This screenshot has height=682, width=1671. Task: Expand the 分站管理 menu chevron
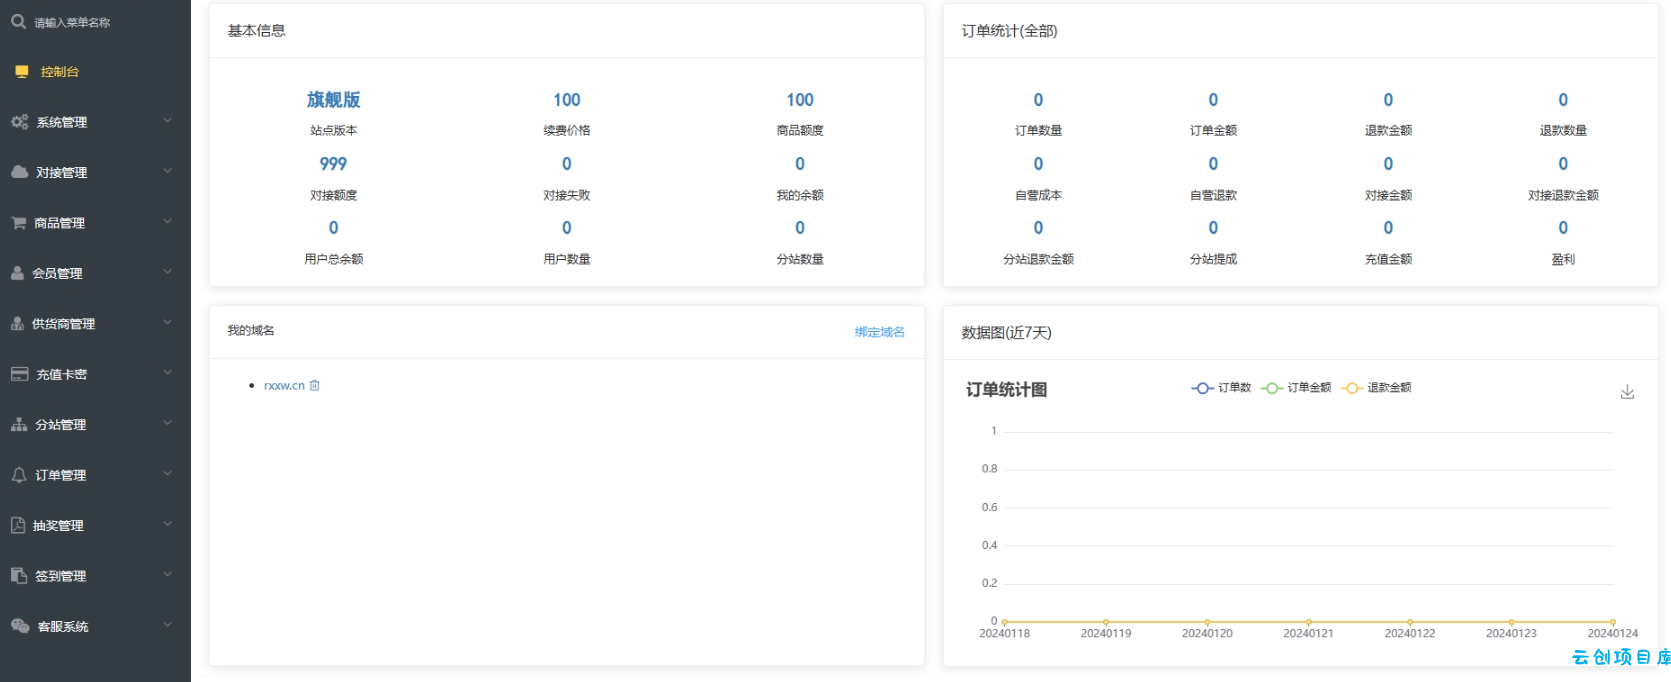tap(168, 423)
